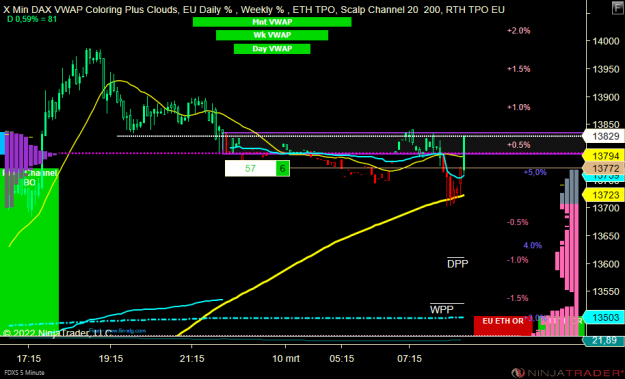
Task: Select the 'D 0,59% = 81' readout
Action: 32,19
